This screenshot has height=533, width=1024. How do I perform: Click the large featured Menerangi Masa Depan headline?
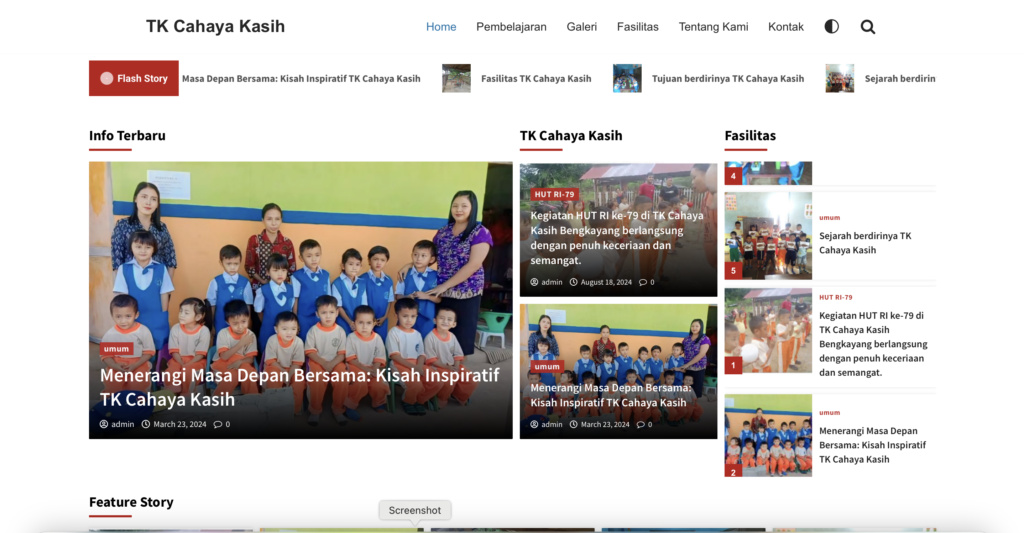[299, 387]
